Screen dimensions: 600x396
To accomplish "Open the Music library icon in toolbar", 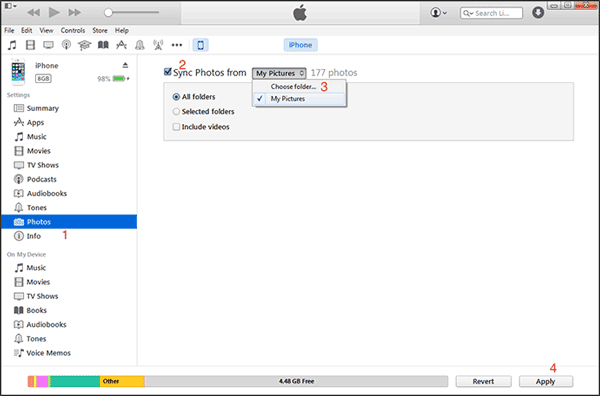I will click(12, 45).
